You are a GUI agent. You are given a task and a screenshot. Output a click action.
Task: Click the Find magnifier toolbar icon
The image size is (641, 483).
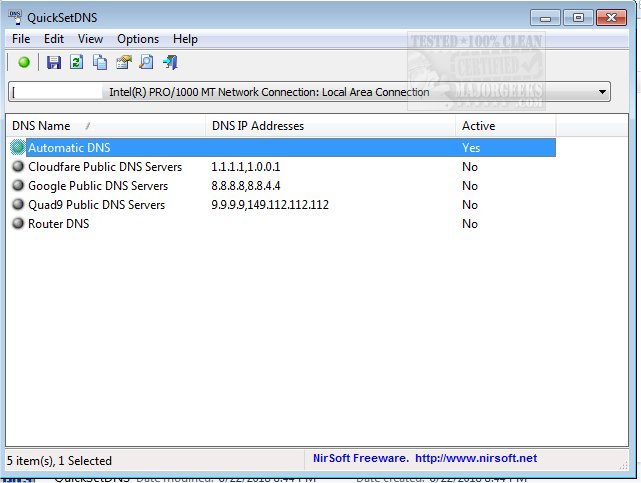point(147,62)
